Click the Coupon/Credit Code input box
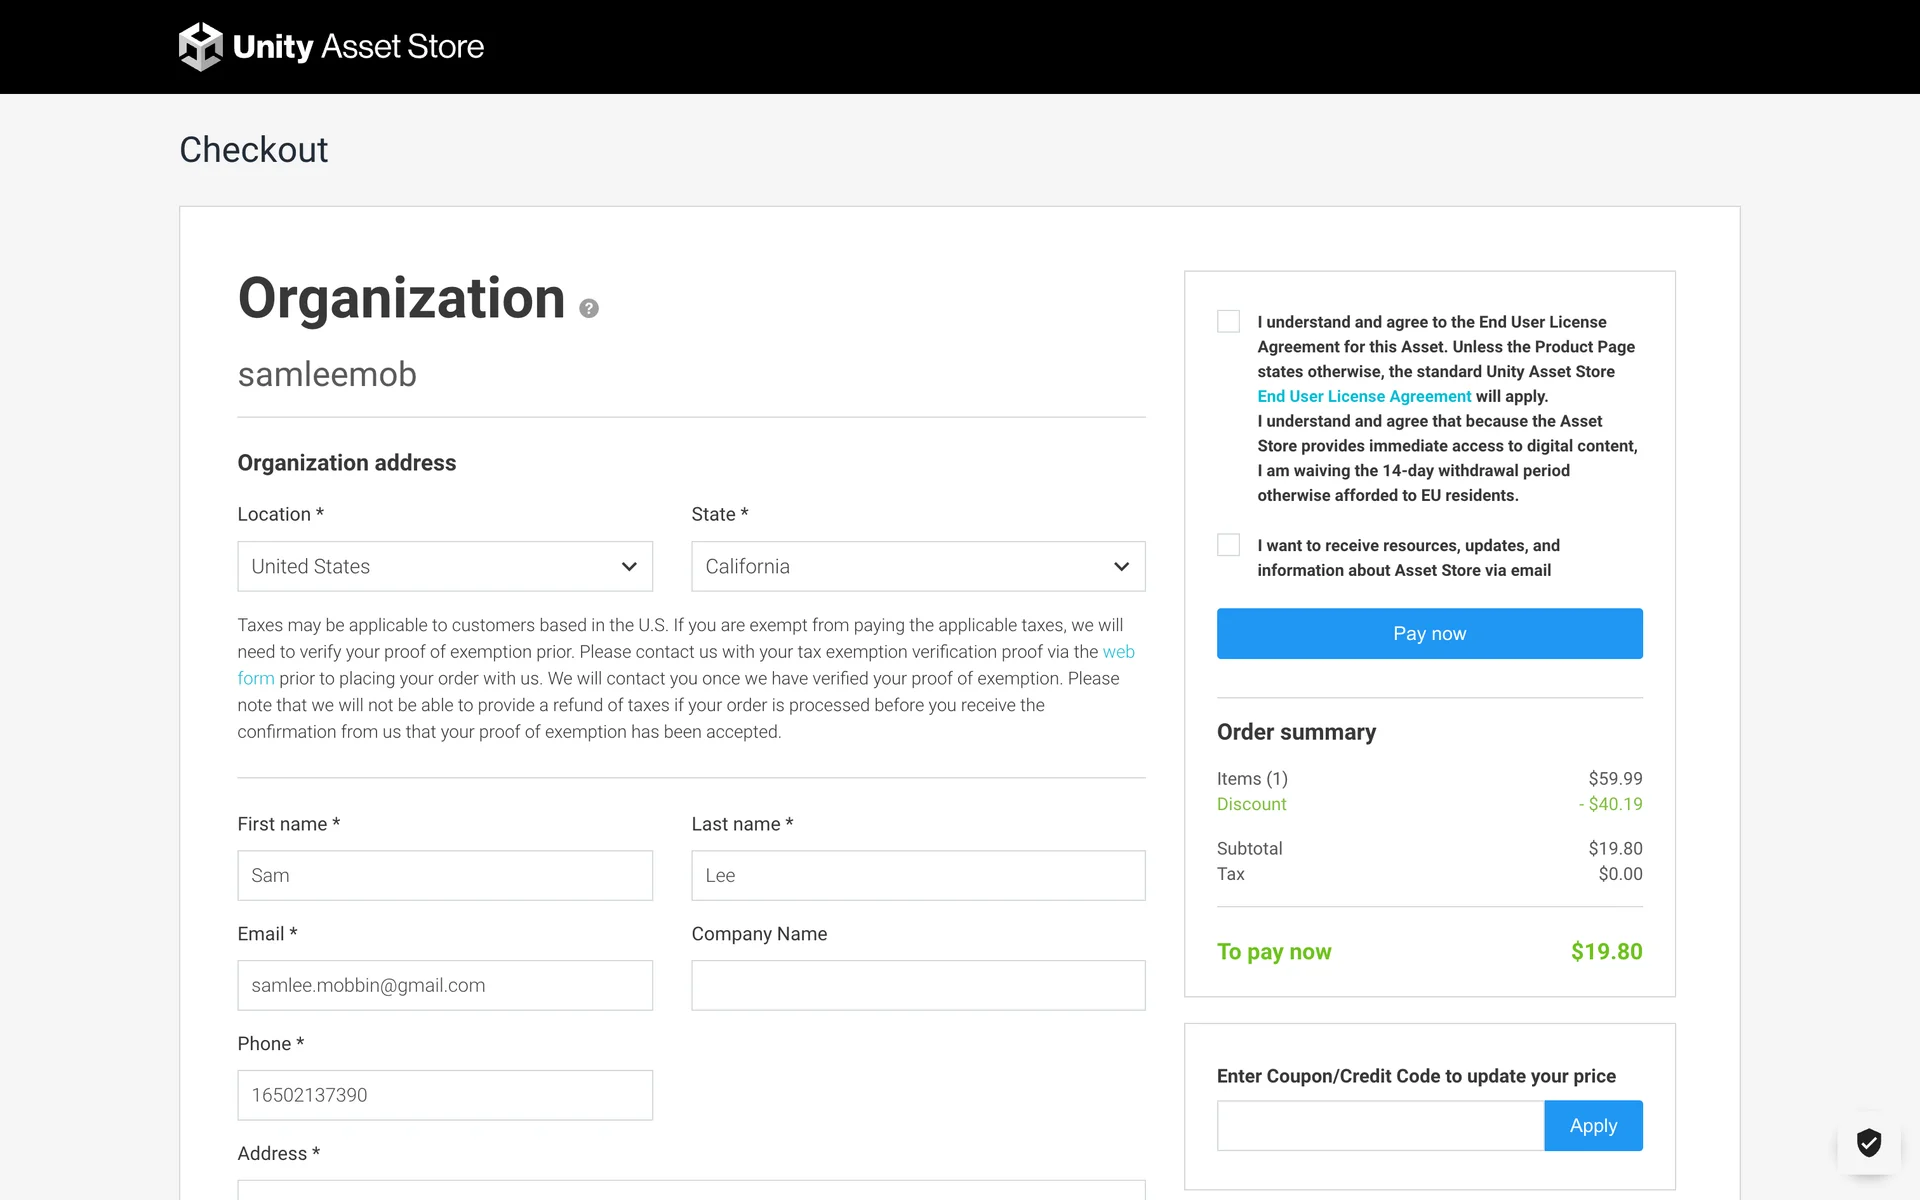 click(x=1380, y=1126)
